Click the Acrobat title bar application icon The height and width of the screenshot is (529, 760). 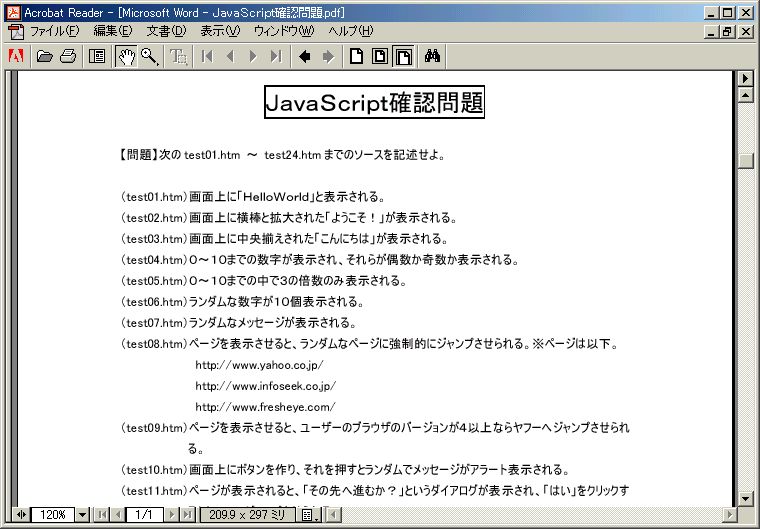(x=13, y=12)
